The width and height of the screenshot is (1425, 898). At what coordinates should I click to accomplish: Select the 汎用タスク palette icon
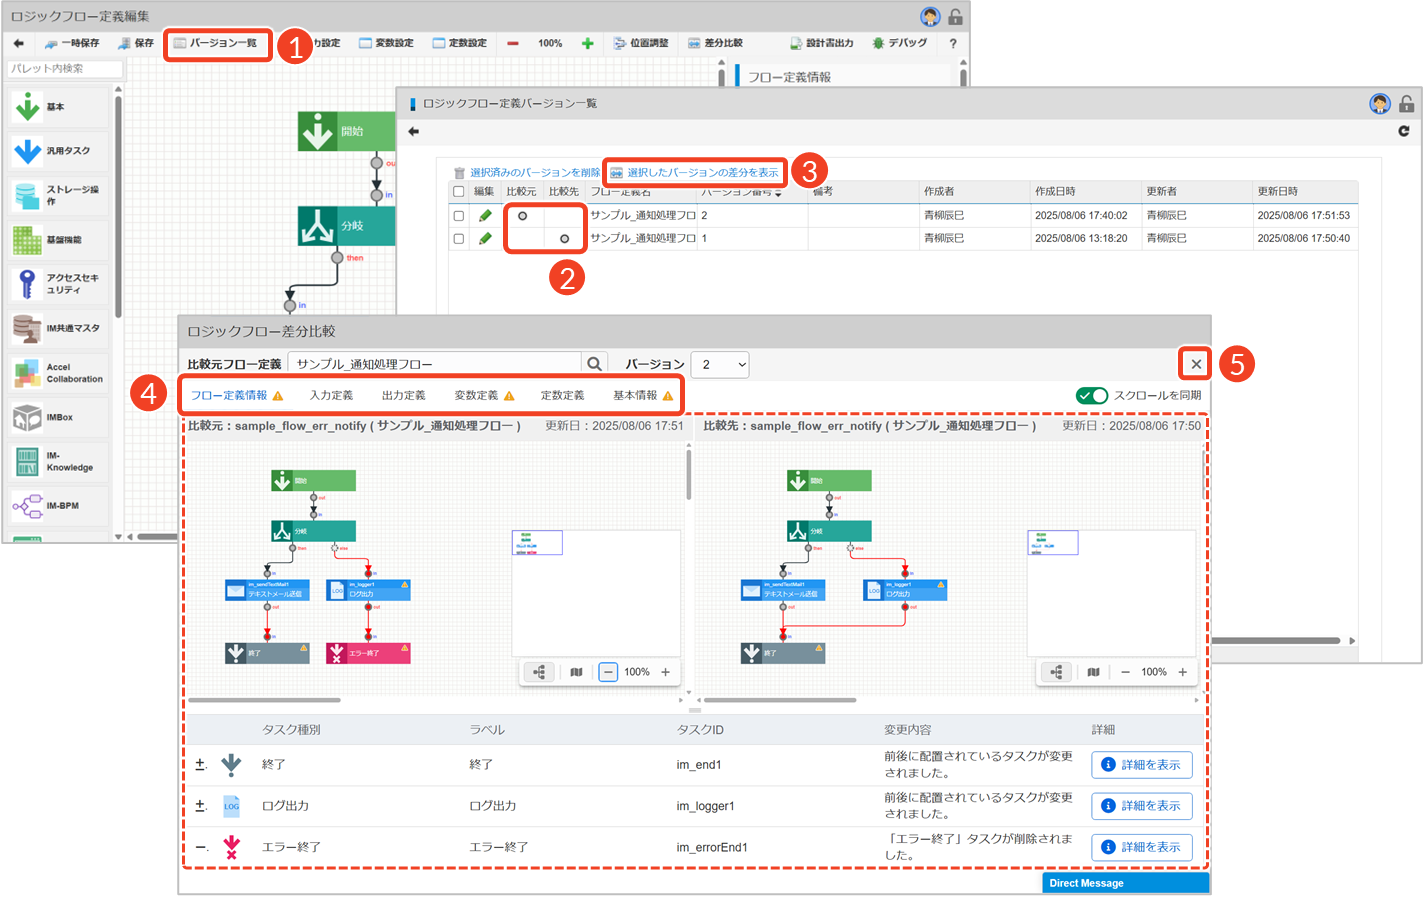[x=28, y=151]
